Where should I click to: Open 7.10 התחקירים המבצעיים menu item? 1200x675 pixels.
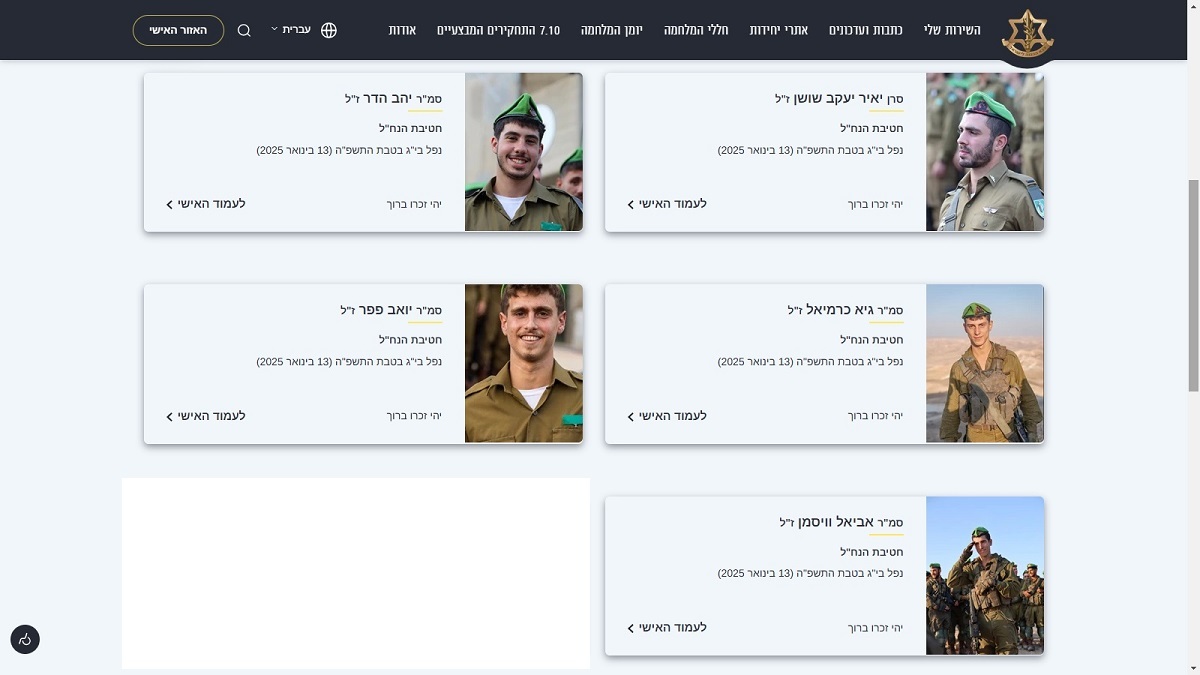tap(498, 30)
